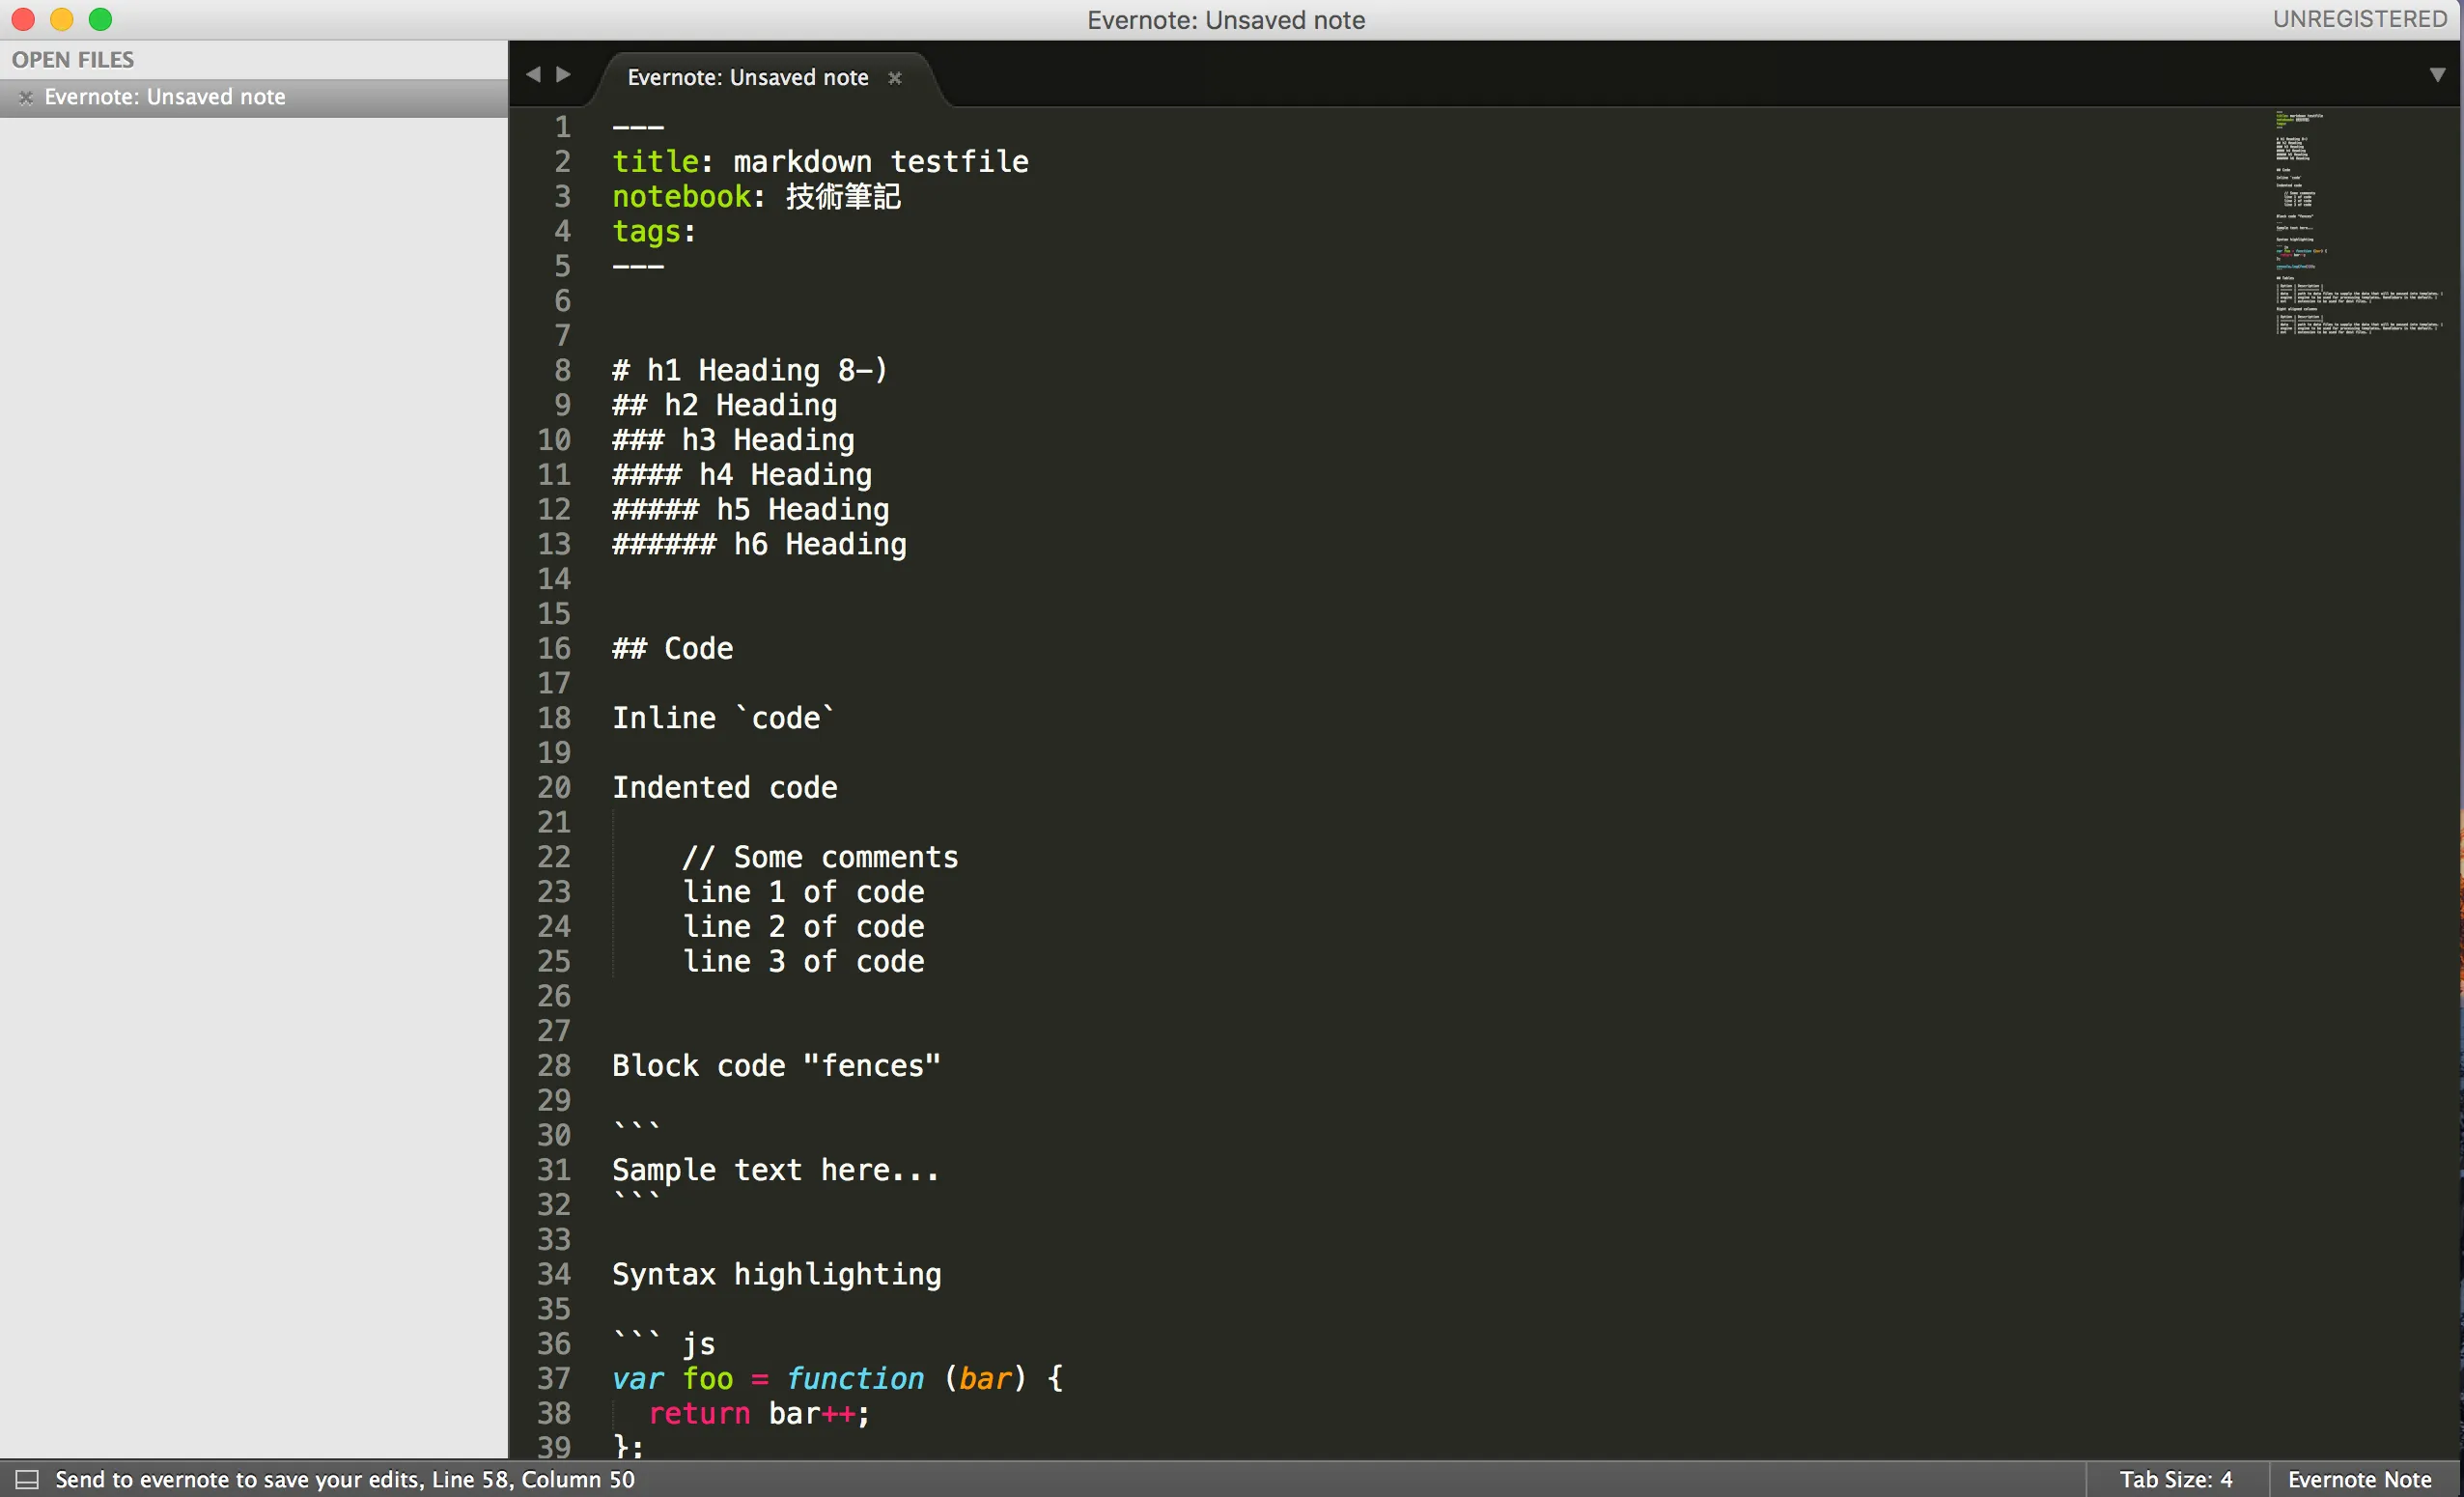
Task: Click line number 16 in the gutter
Action: (x=554, y=649)
